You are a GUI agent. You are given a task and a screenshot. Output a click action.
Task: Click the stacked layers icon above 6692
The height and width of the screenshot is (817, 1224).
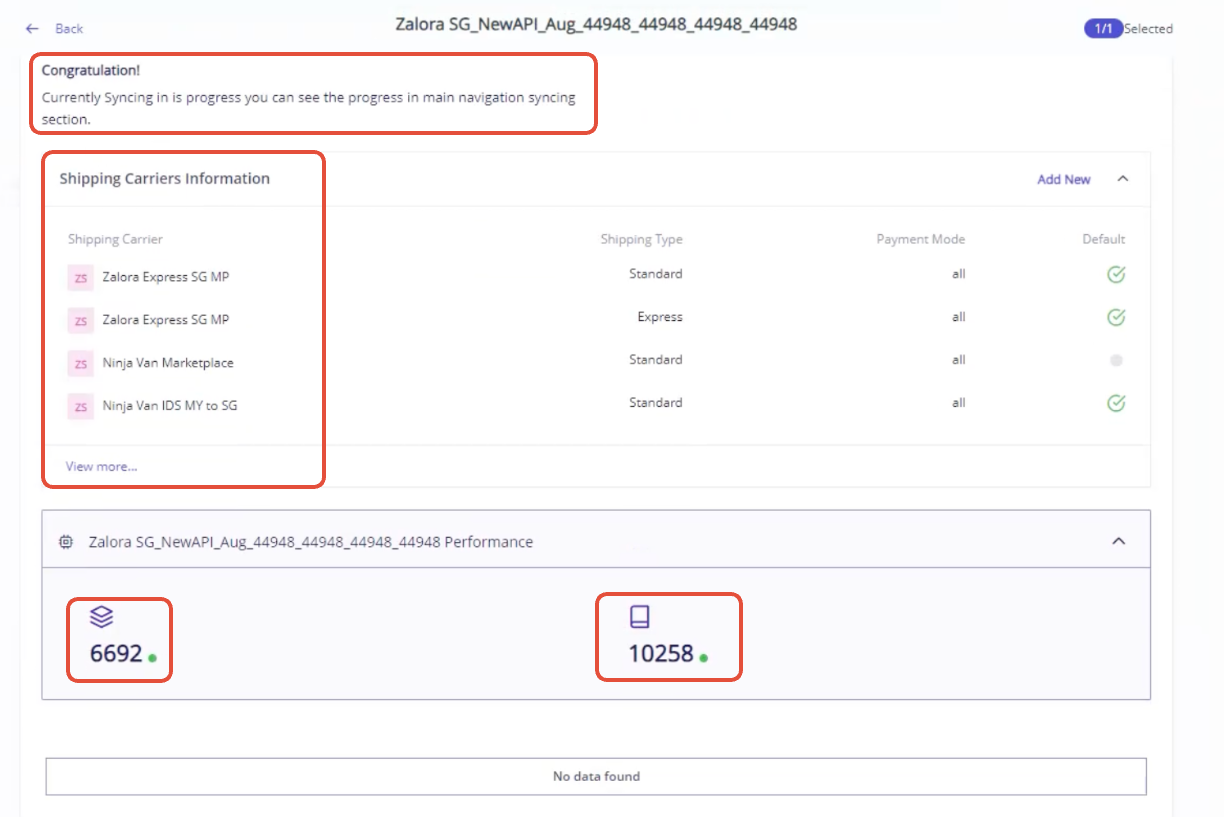point(101,617)
